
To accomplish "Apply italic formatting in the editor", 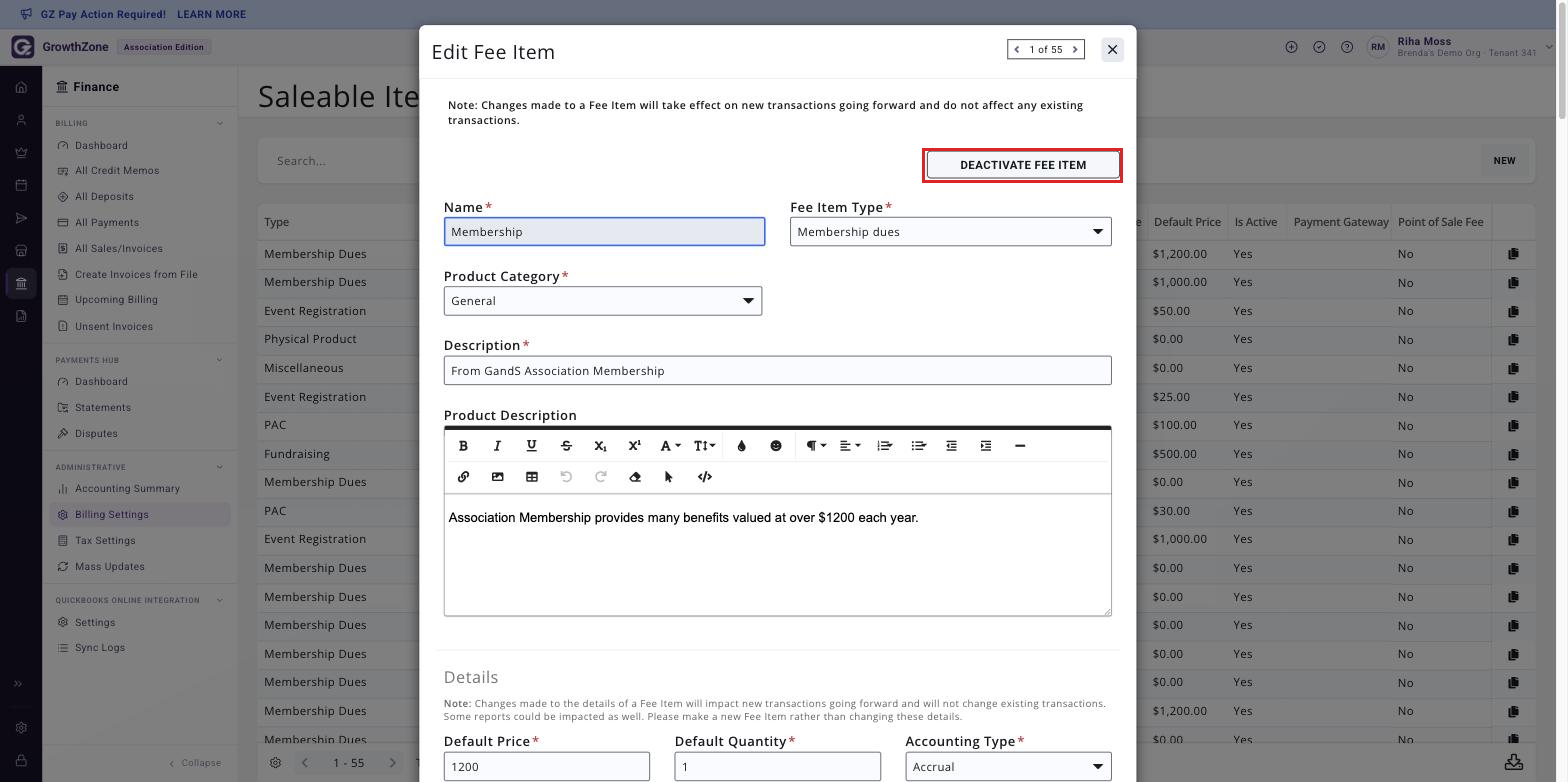I will coord(497,446).
